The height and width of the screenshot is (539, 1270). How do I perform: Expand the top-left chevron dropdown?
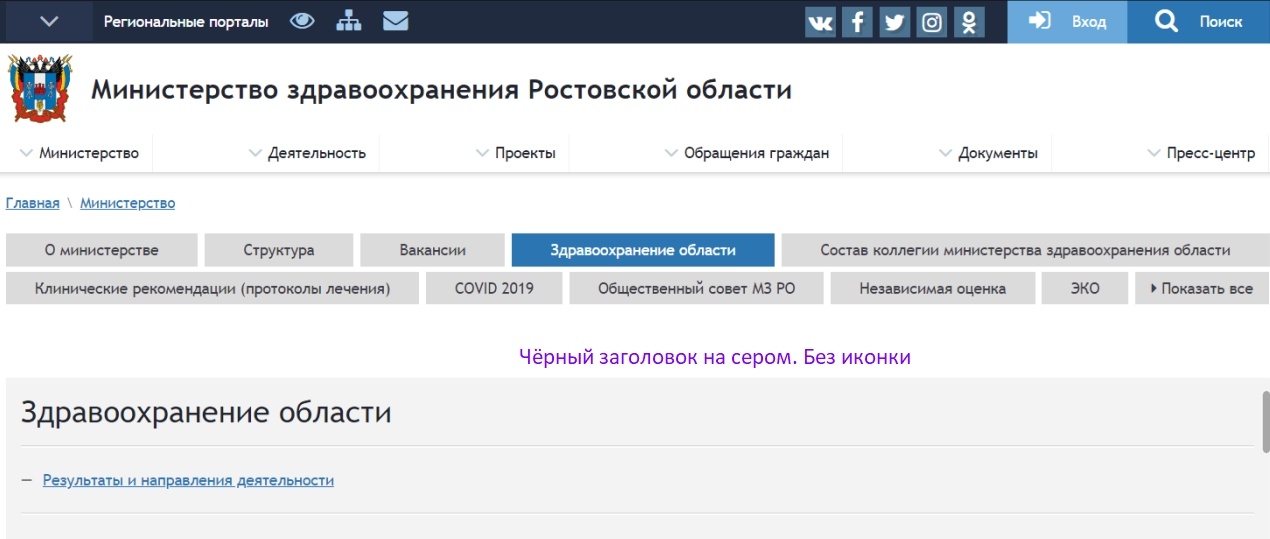[49, 21]
